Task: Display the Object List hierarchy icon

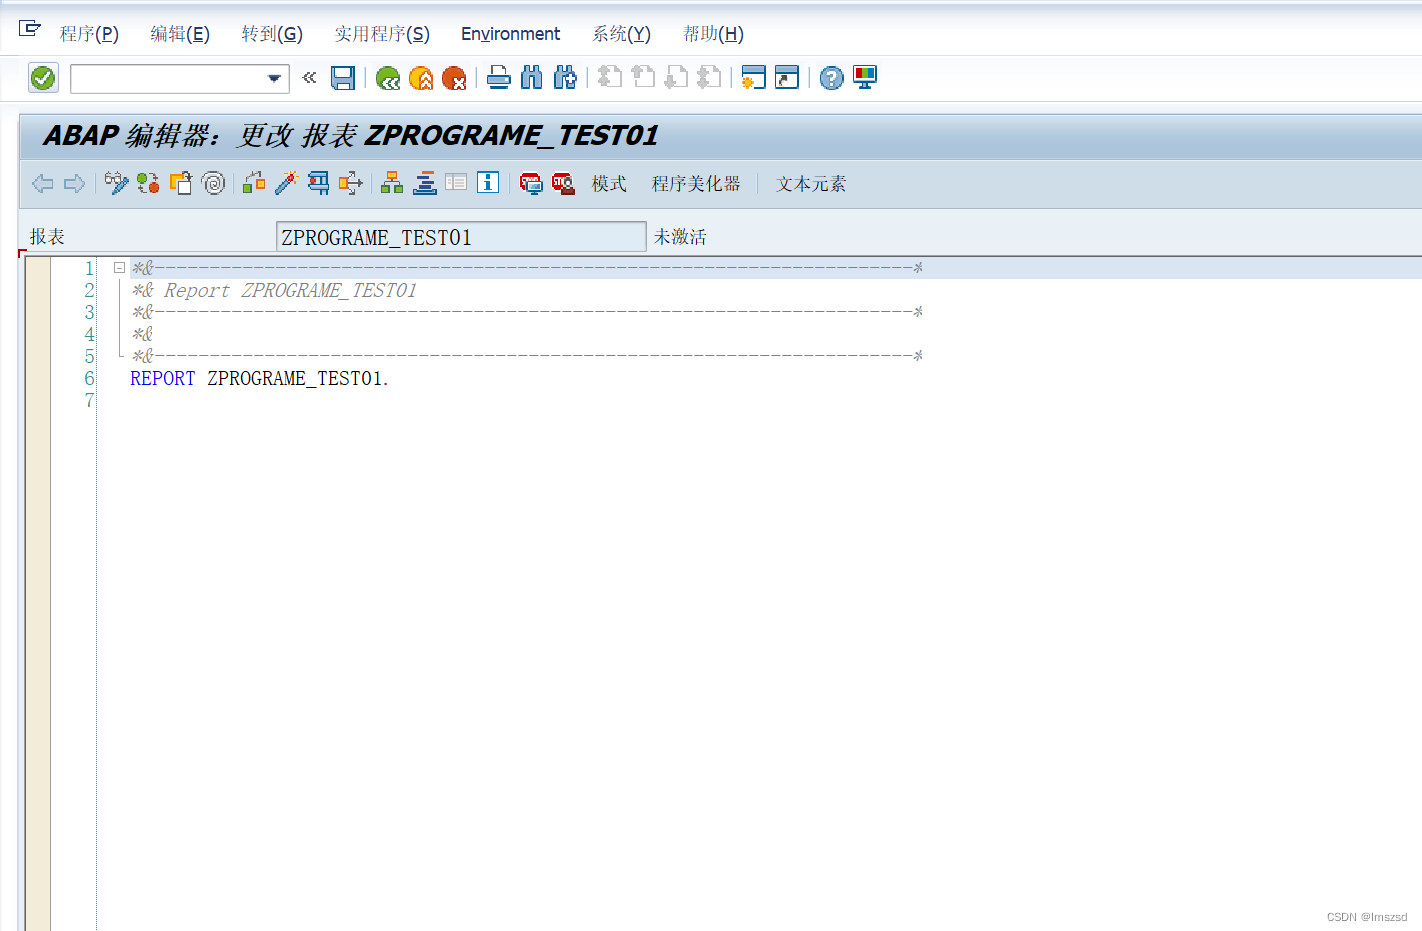Action: (392, 183)
